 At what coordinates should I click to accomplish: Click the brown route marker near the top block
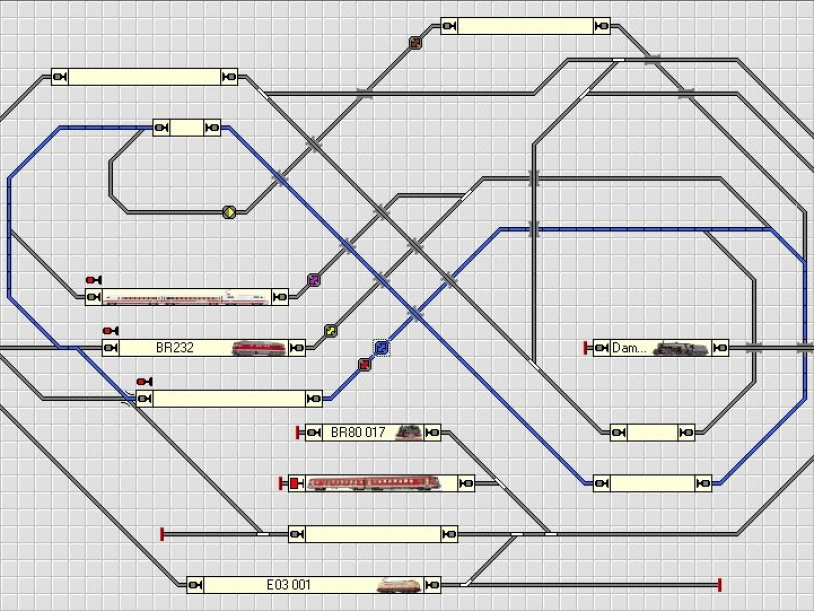click(415, 43)
